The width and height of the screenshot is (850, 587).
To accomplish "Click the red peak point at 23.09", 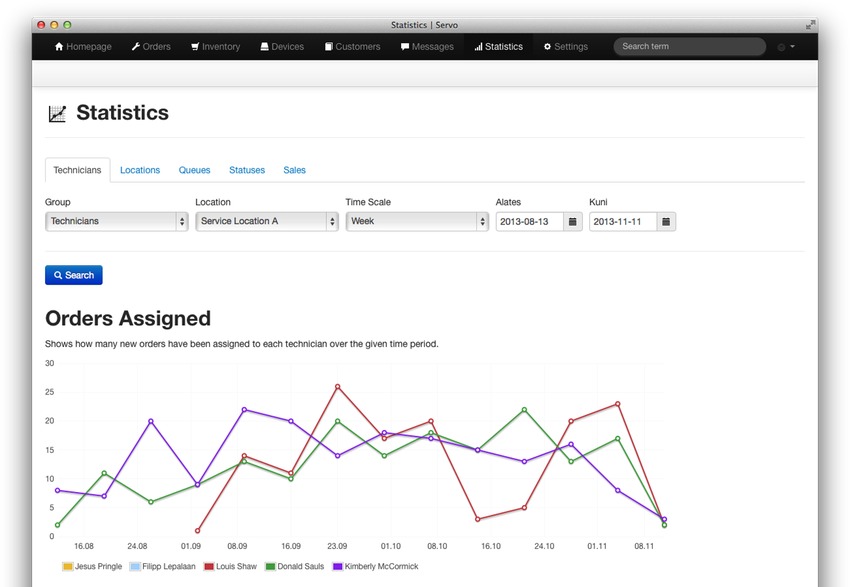I will [x=338, y=387].
